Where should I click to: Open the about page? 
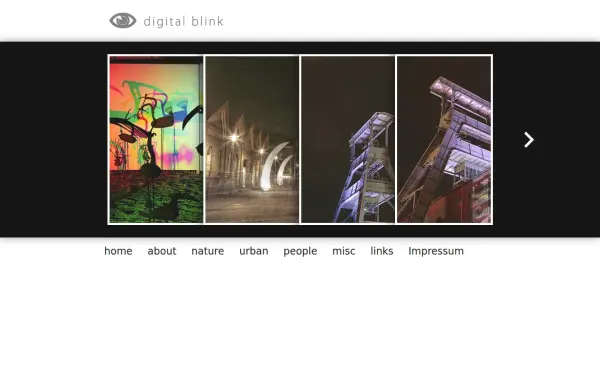162,251
